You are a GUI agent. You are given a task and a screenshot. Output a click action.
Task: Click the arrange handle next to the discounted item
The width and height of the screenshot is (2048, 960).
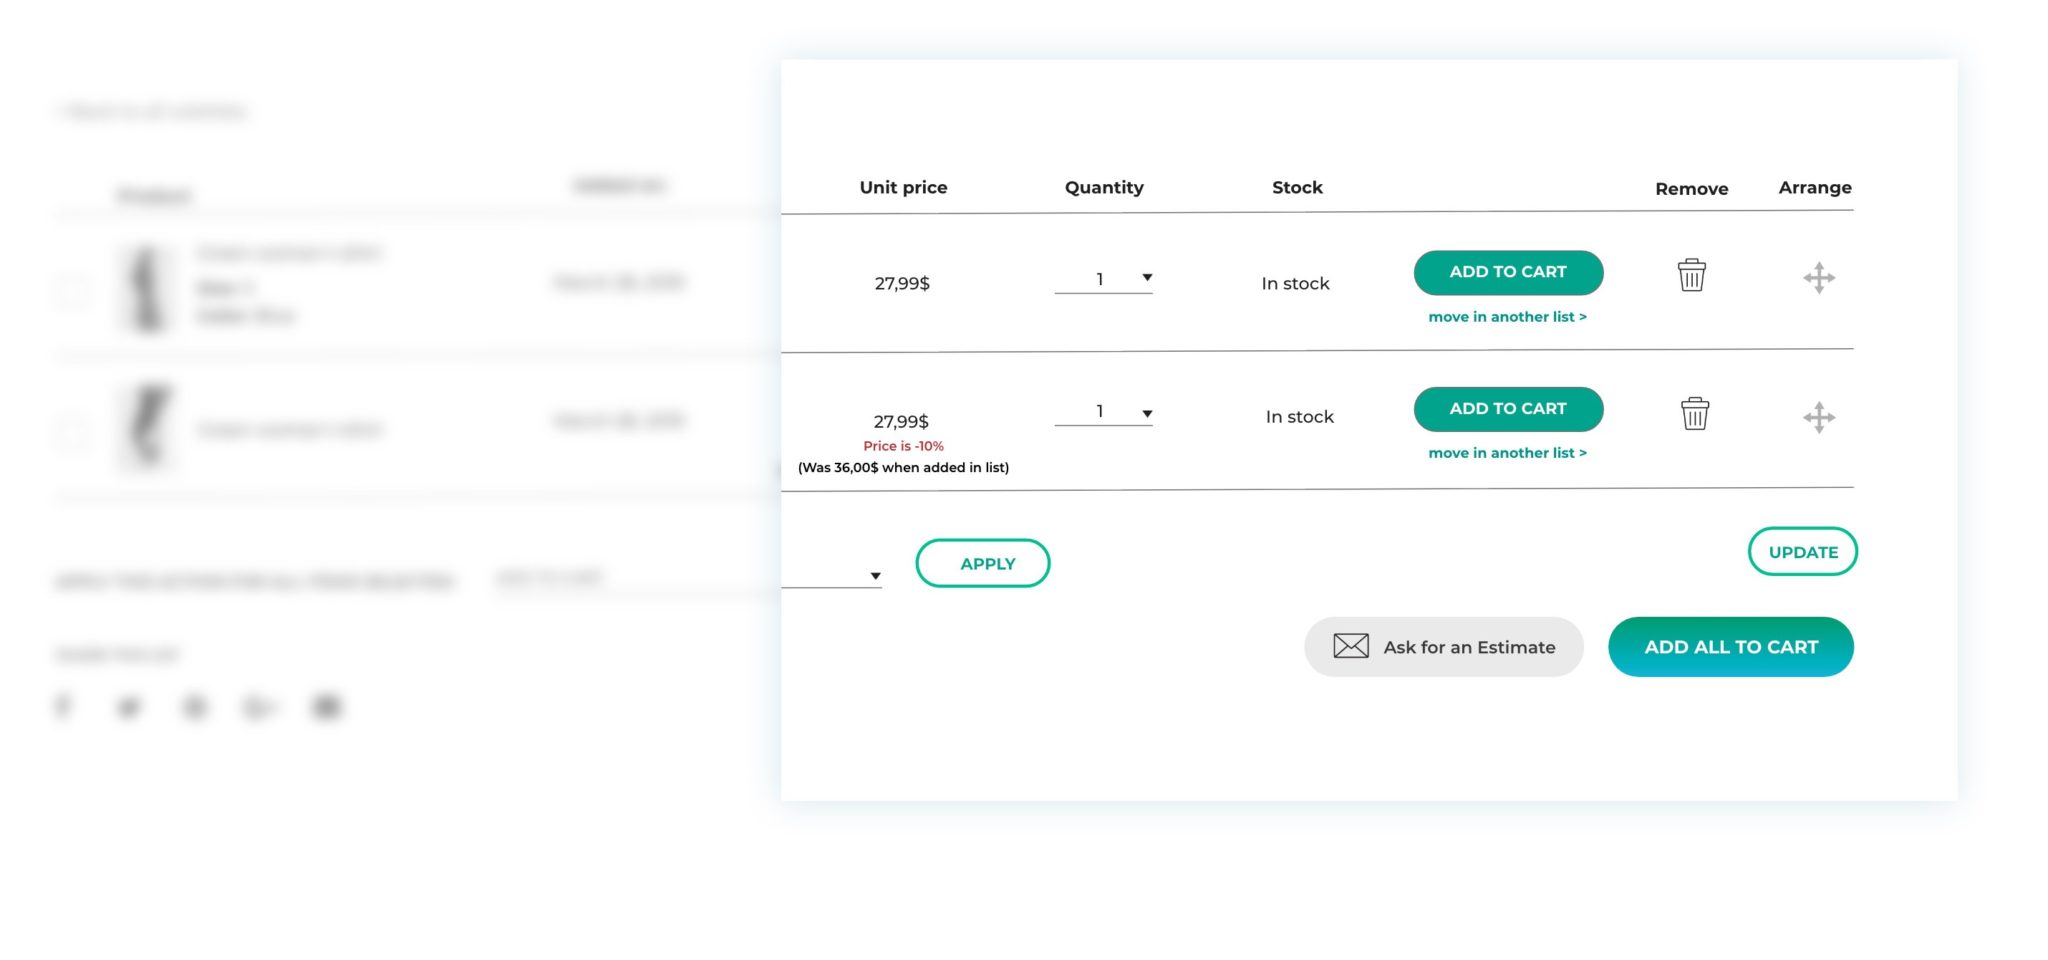tap(1818, 416)
